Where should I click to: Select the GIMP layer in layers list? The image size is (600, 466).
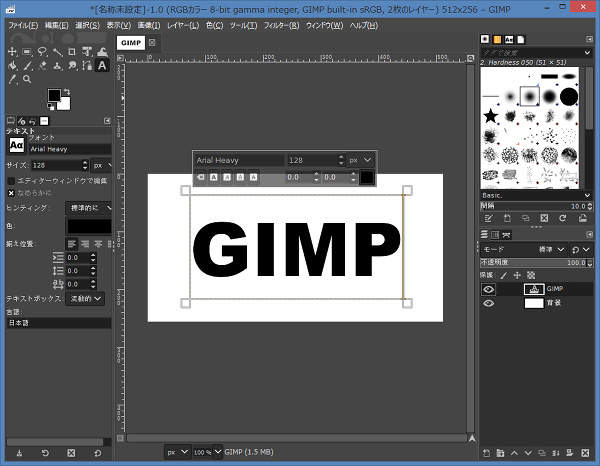(554, 288)
